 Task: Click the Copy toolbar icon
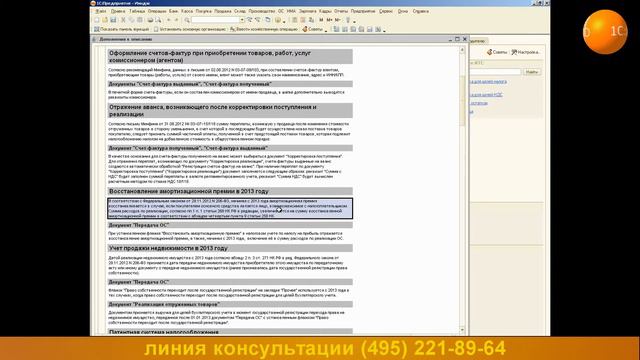coord(131,20)
